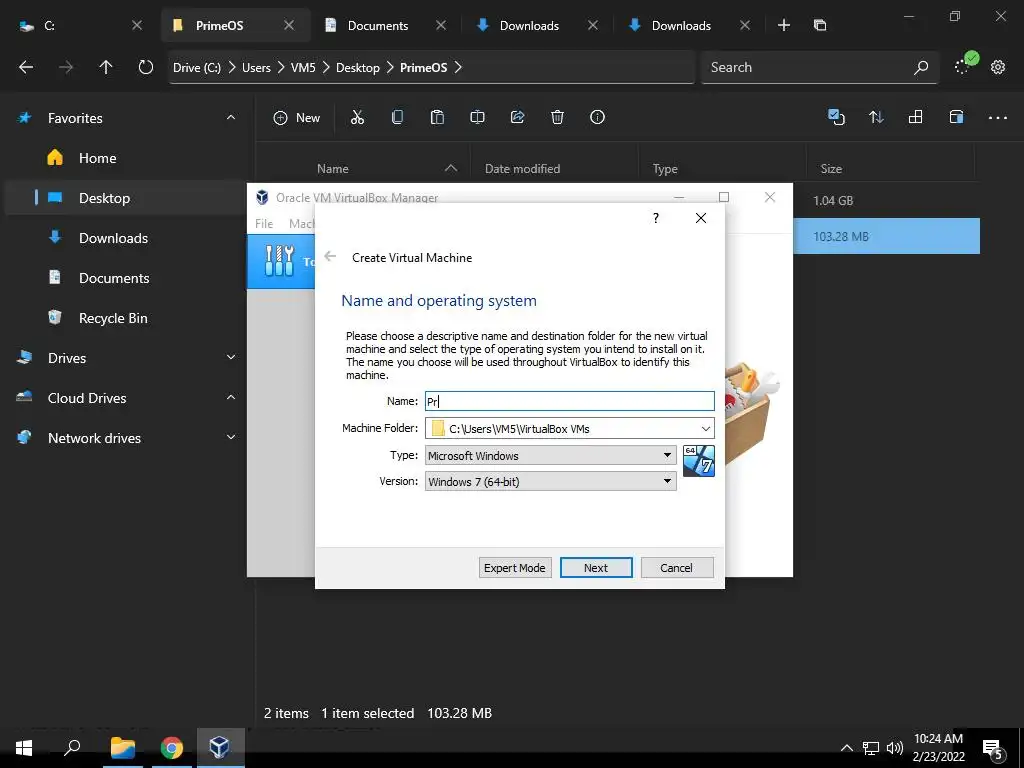Image resolution: width=1024 pixels, height=768 pixels.
Task: Open the Windows Start menu
Action: (24, 748)
